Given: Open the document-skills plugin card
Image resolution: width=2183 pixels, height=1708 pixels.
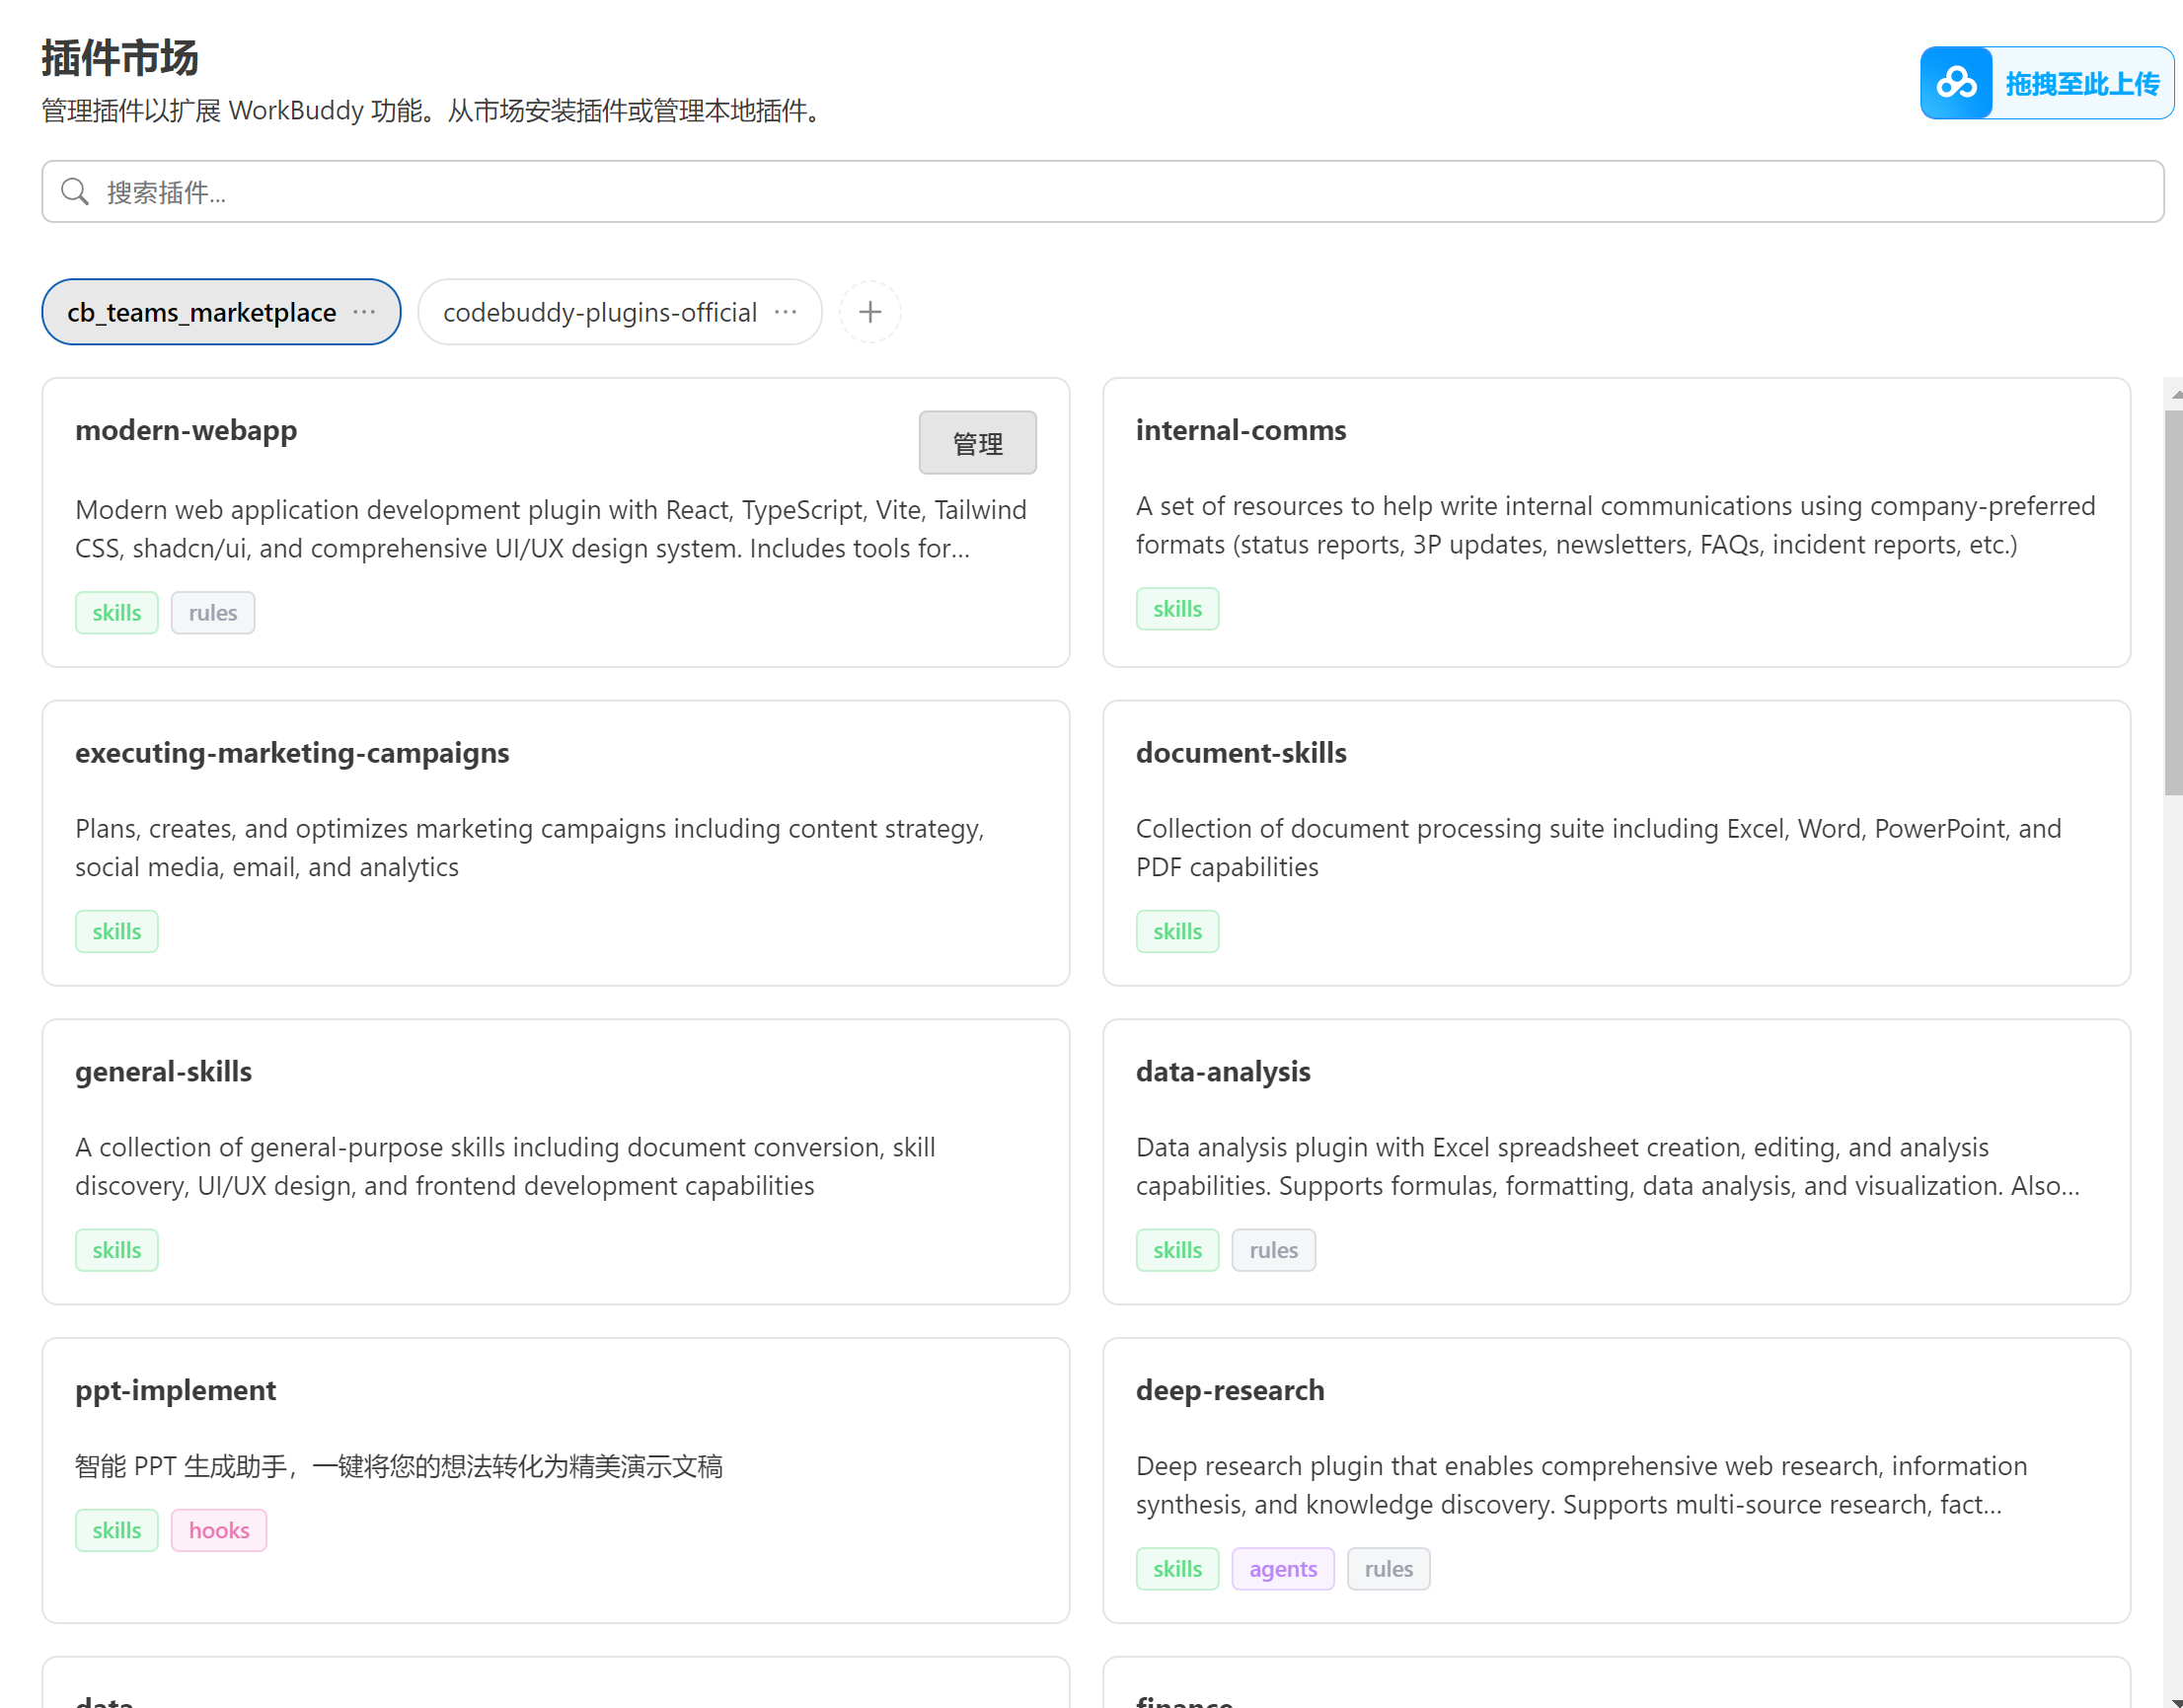Looking at the screenshot, I should (1240, 752).
